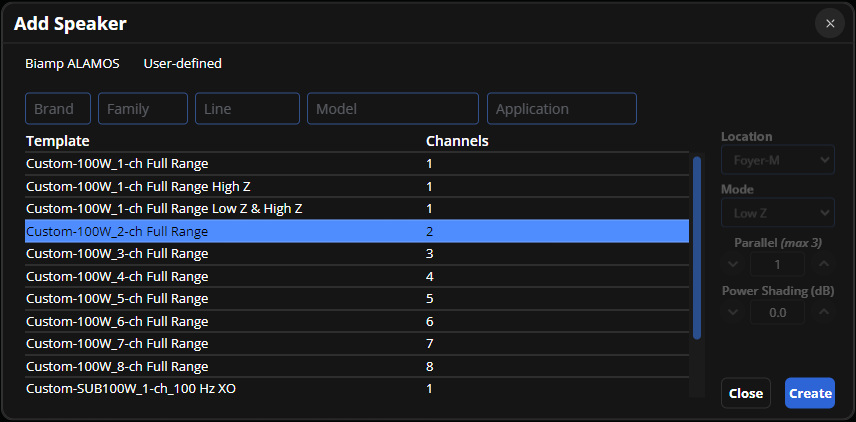Increase Power Shading dB value
856x422 pixels.
[x=824, y=312]
